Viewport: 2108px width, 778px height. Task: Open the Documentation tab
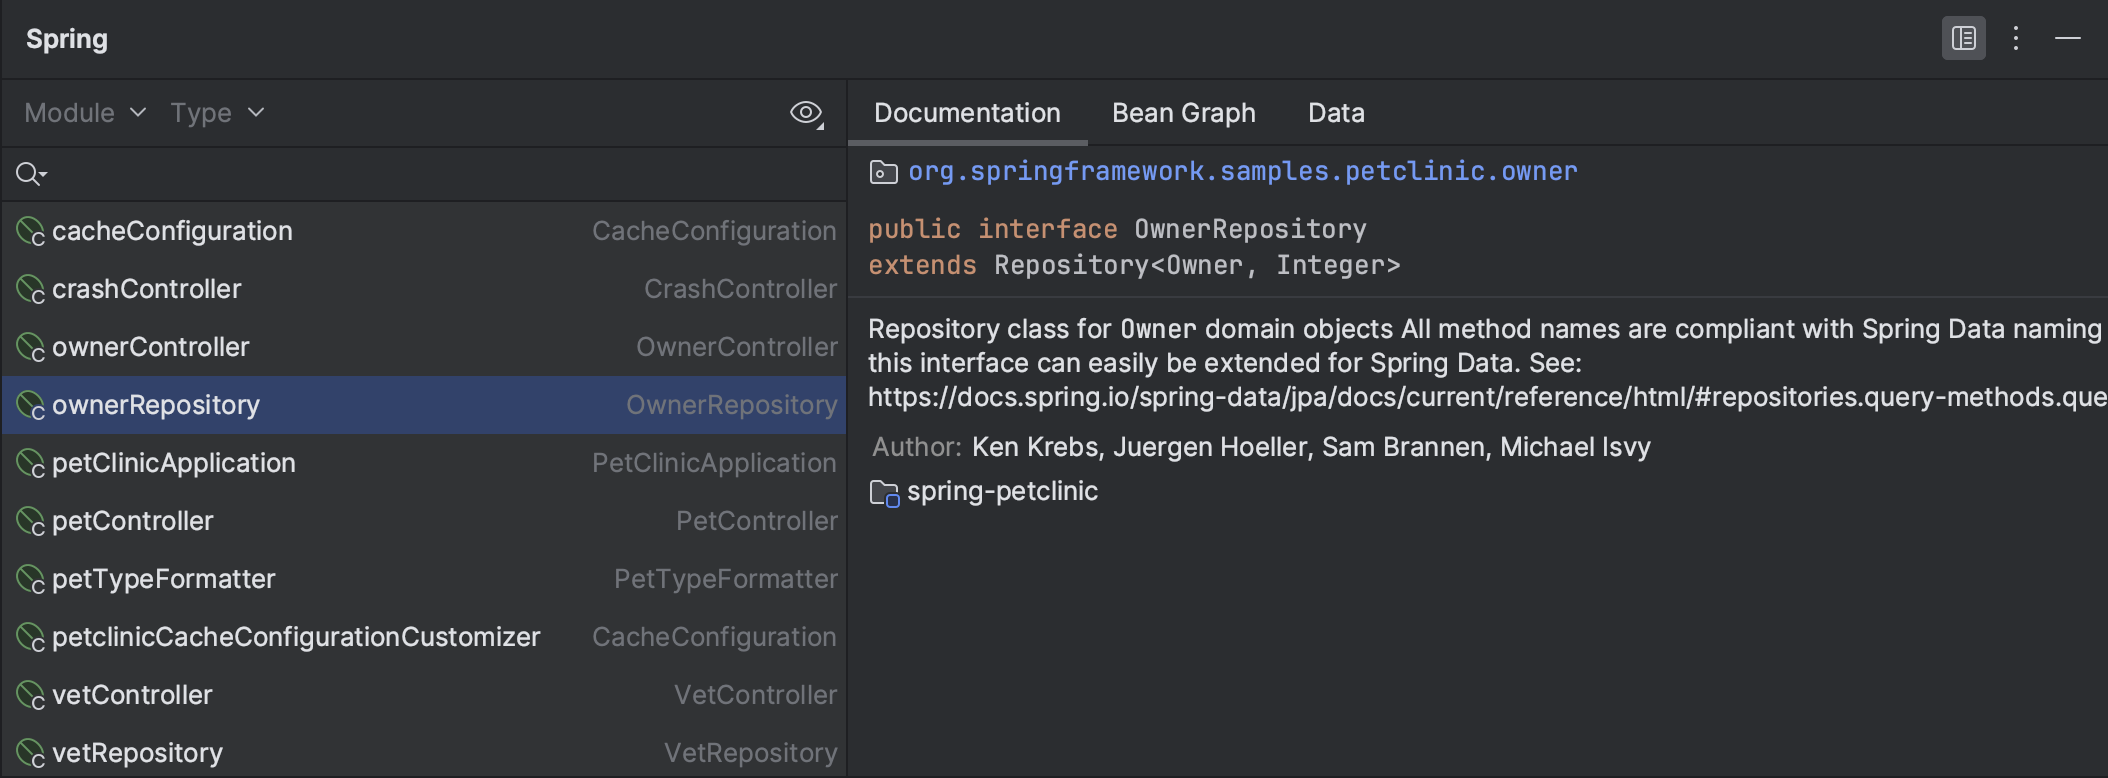(967, 113)
